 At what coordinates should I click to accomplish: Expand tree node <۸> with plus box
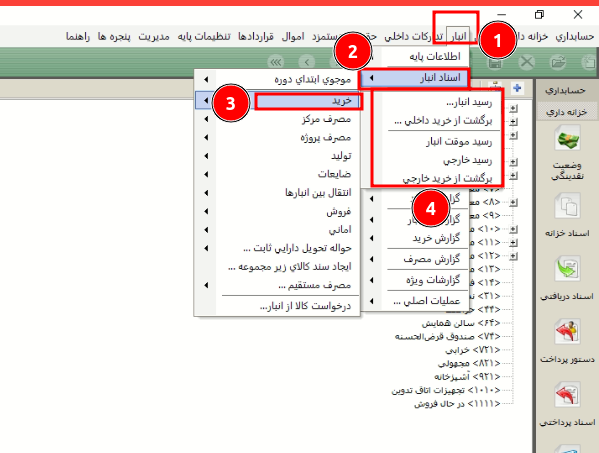[x=513, y=202]
